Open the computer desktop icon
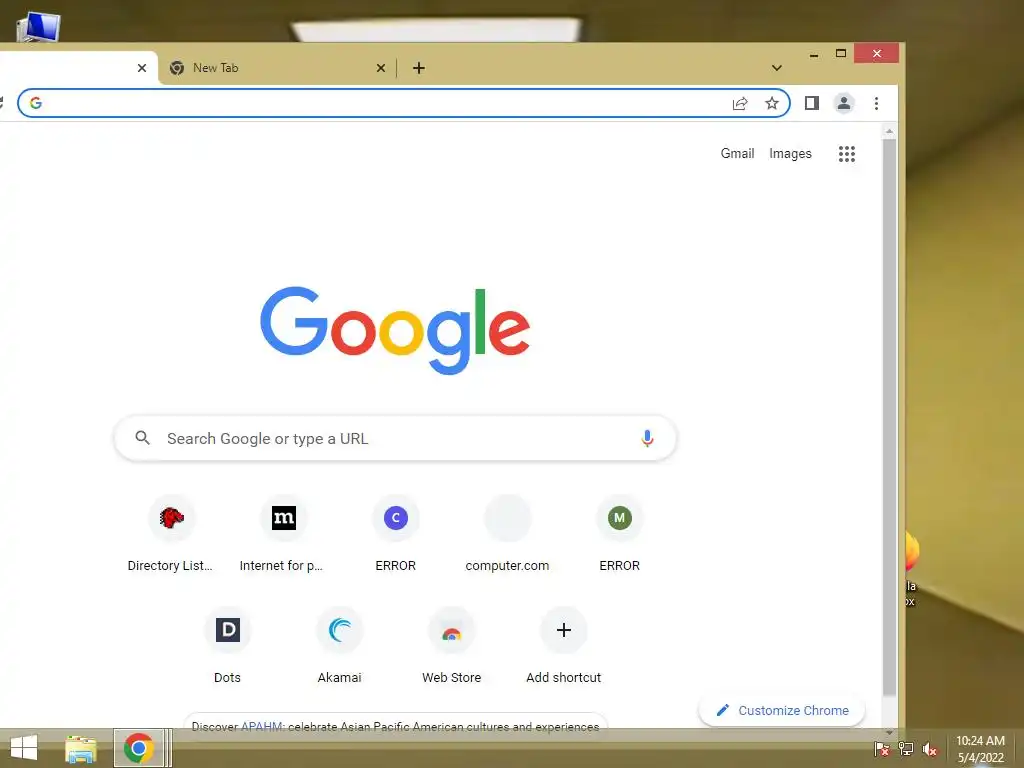Viewport: 1024px width, 768px height. point(39,27)
